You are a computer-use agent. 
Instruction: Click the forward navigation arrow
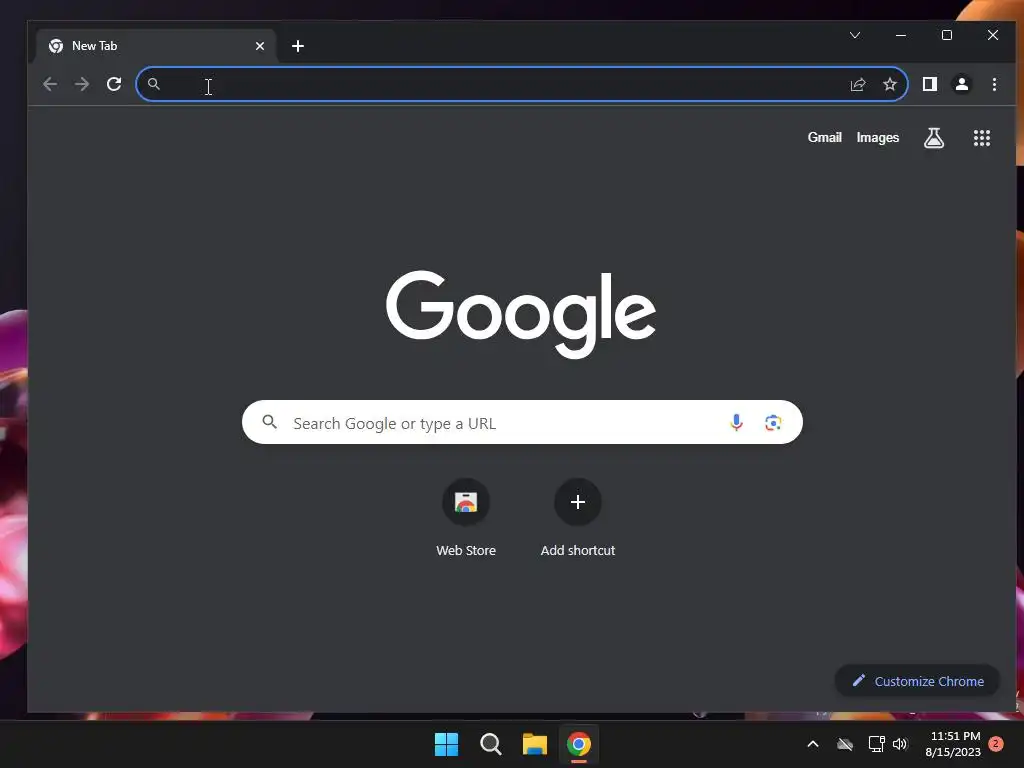point(82,84)
